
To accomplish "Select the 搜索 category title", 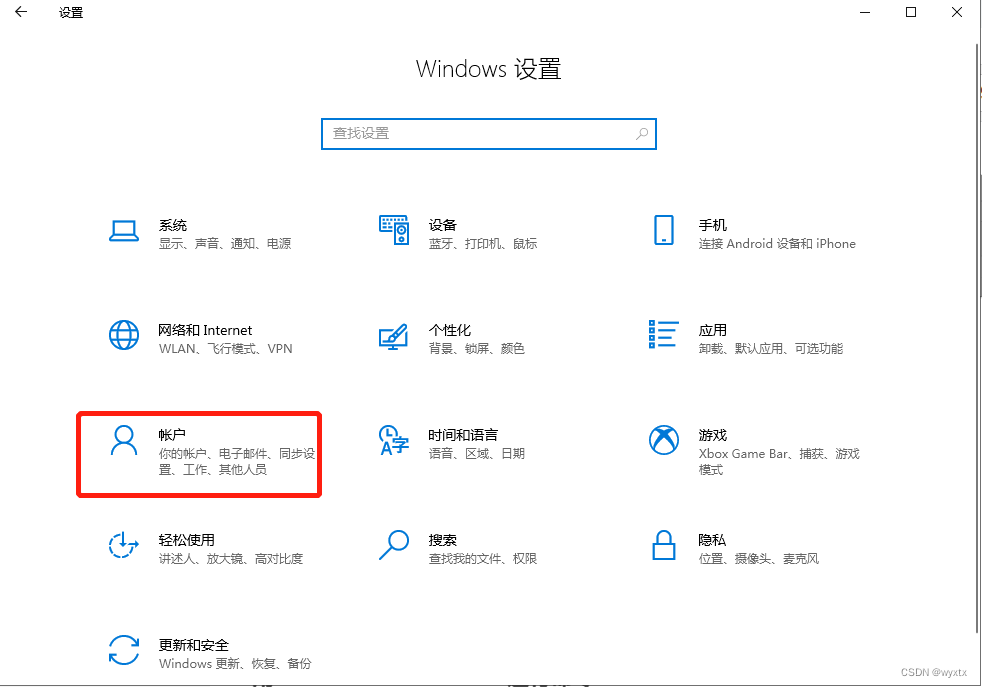I will pos(443,540).
